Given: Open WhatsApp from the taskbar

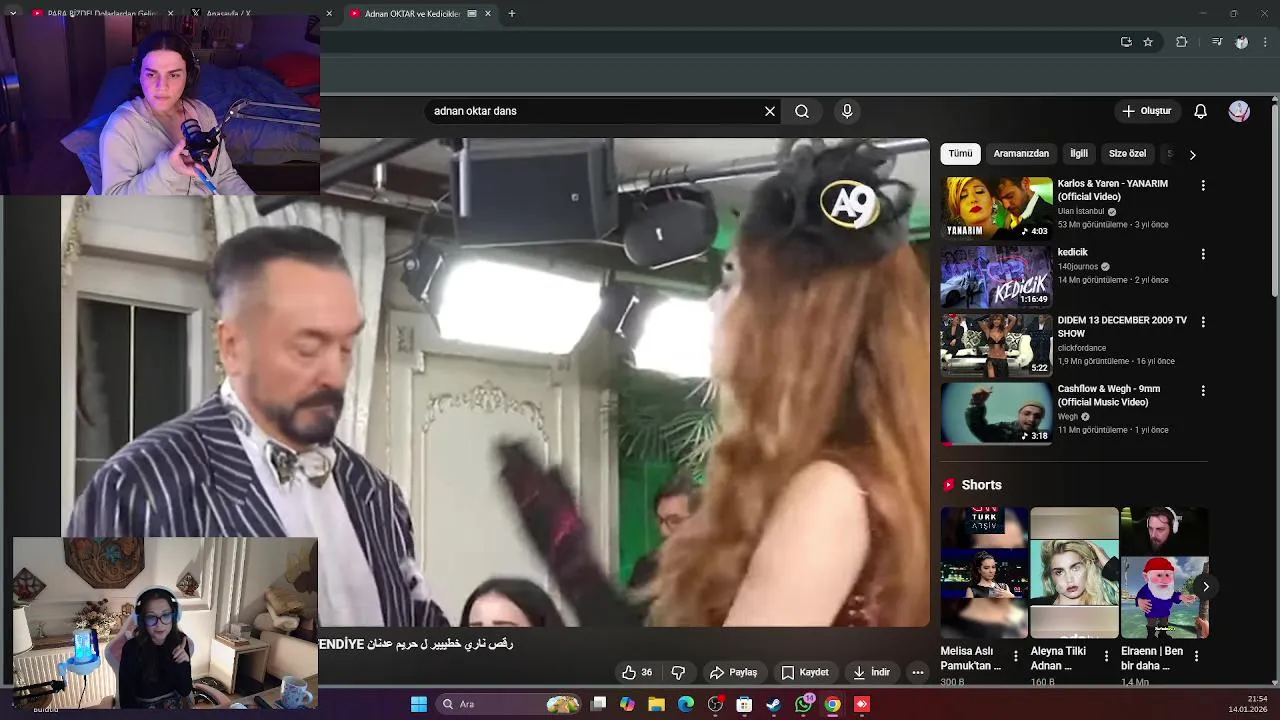Looking at the screenshot, I should point(803,704).
